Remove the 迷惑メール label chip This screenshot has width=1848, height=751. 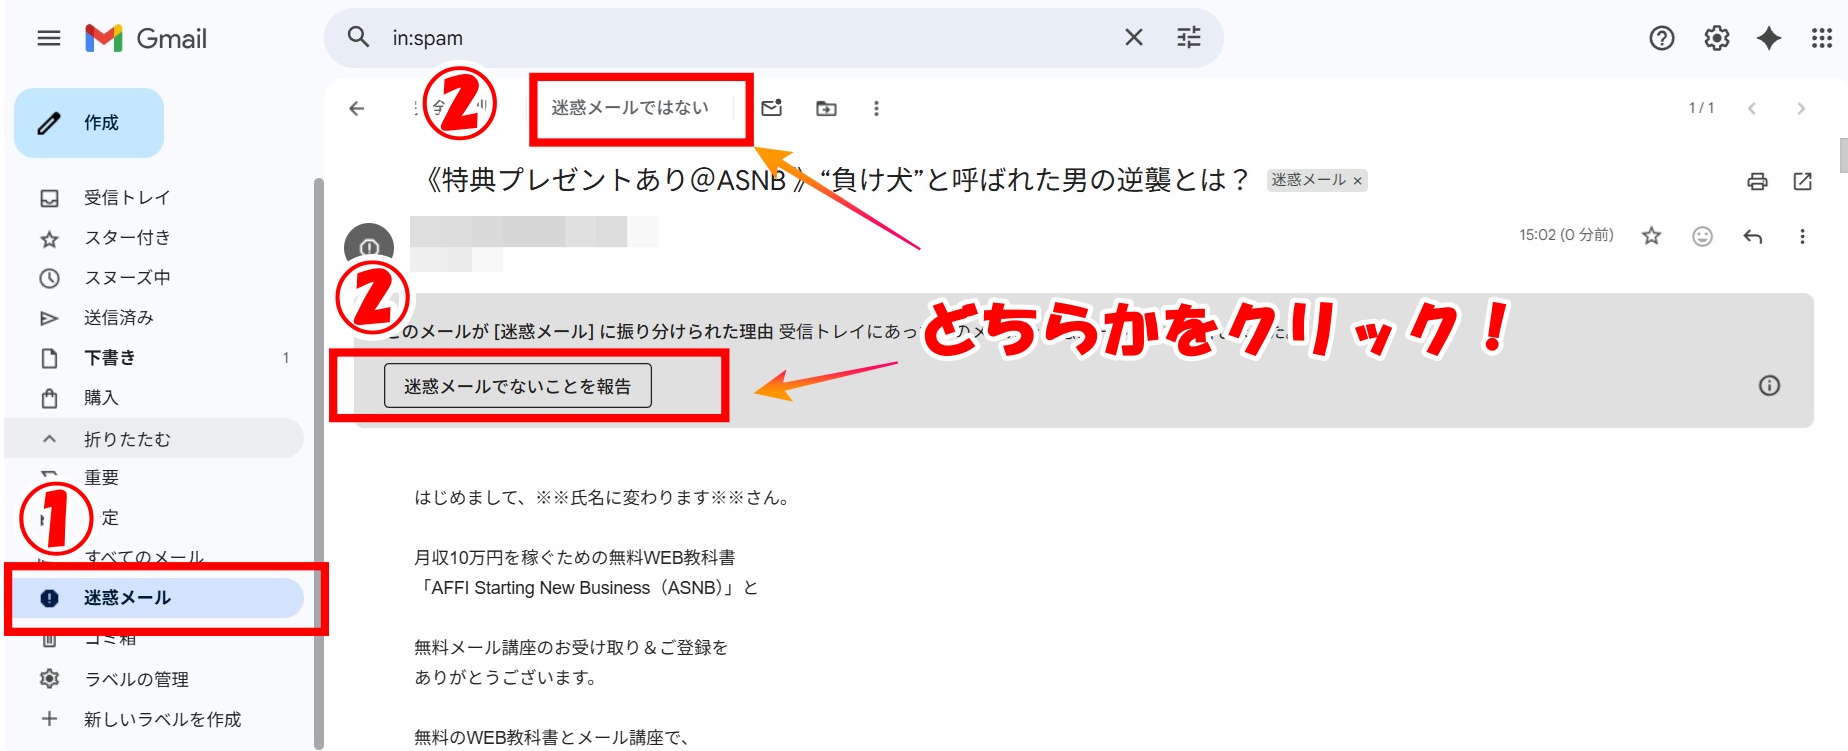click(1357, 181)
